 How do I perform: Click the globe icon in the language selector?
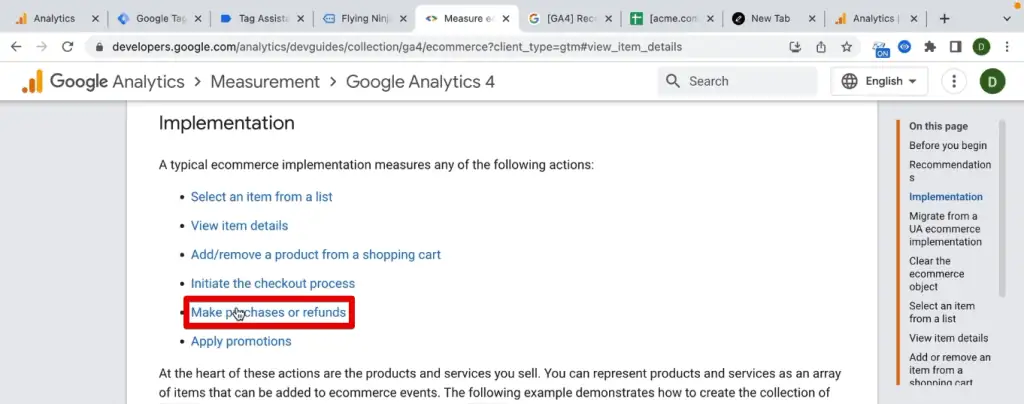coord(849,82)
